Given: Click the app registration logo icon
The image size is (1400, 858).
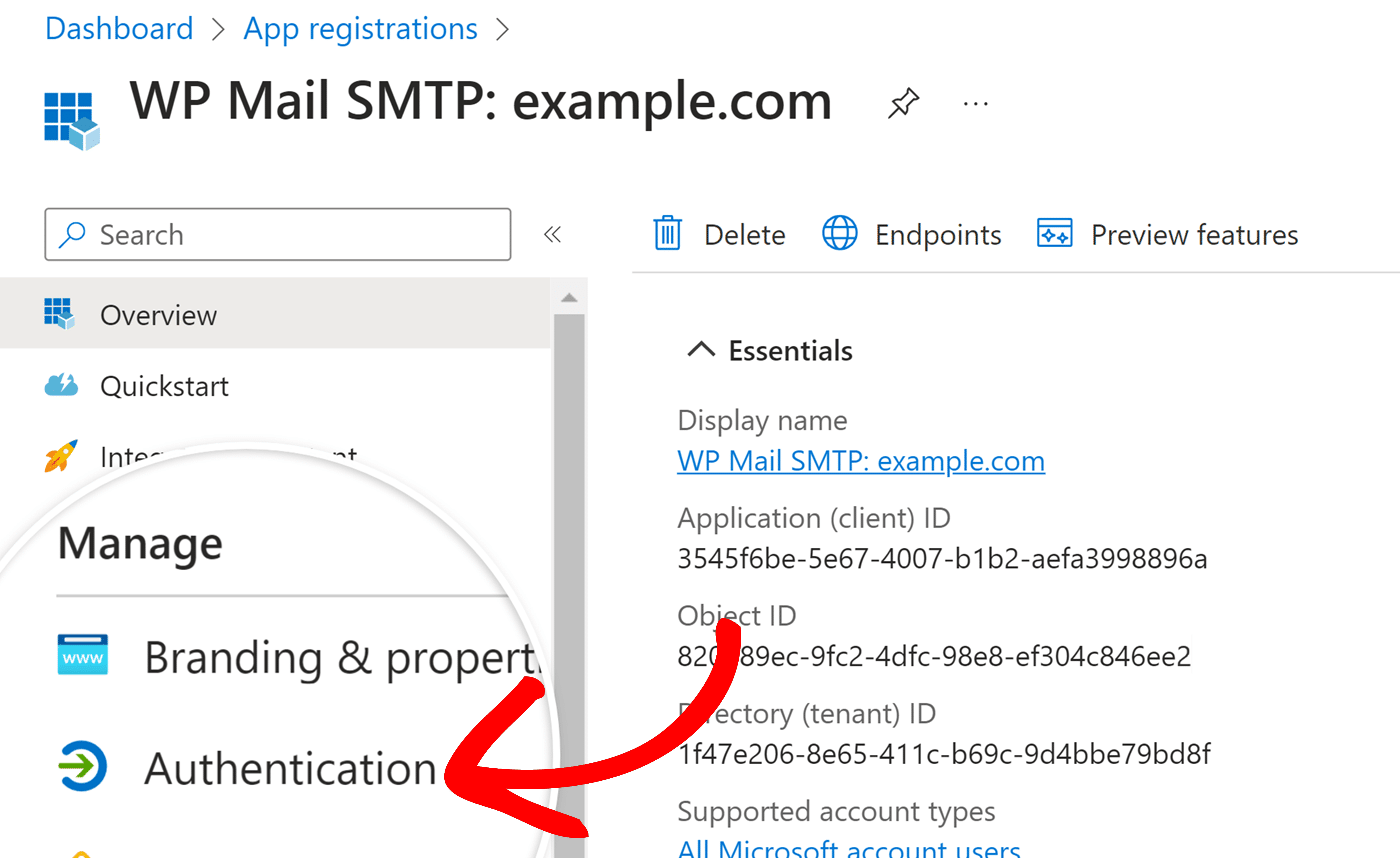Looking at the screenshot, I should pos(70,119).
